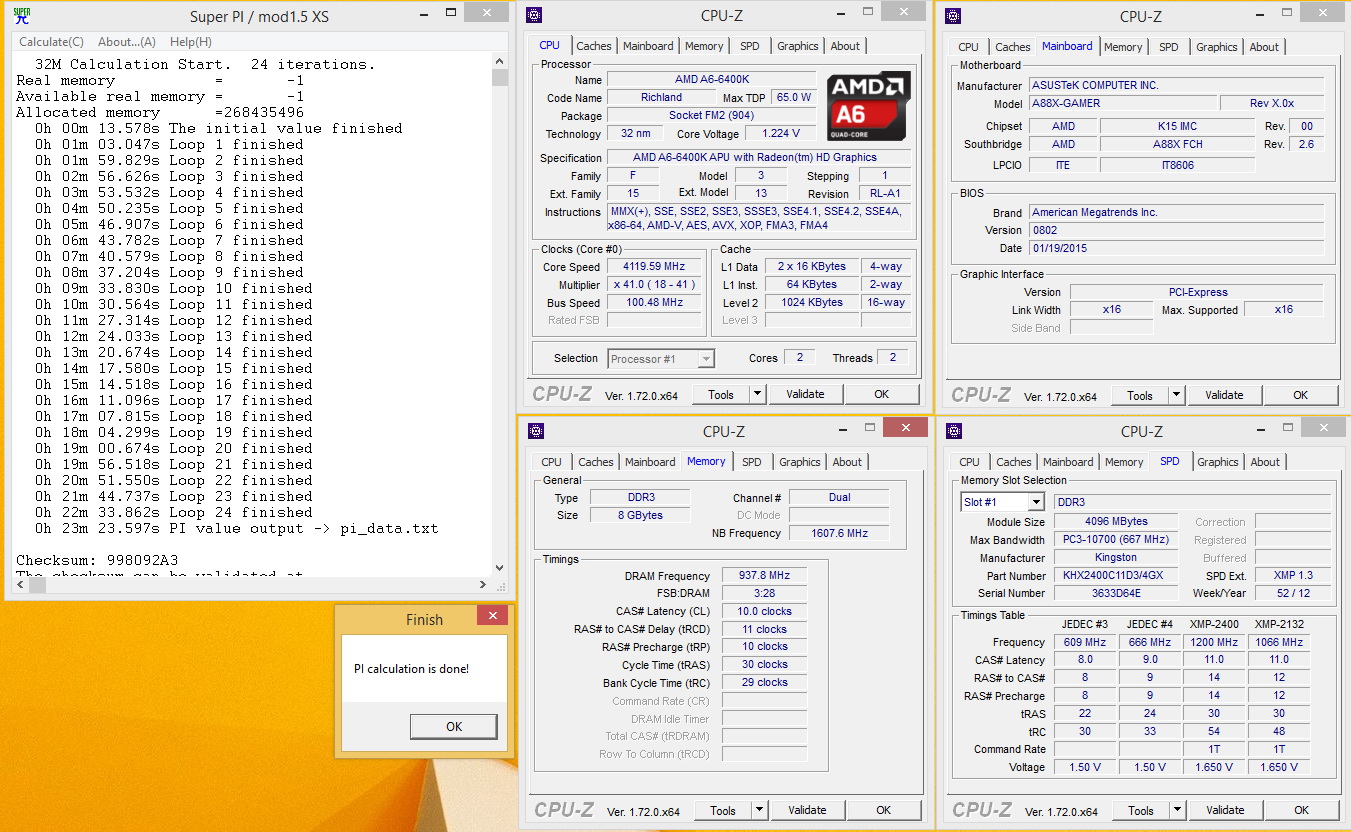Screen dimensions: 1351x832
Task: Click DRAM Frequency value 937.8 MHz
Action: coord(764,576)
